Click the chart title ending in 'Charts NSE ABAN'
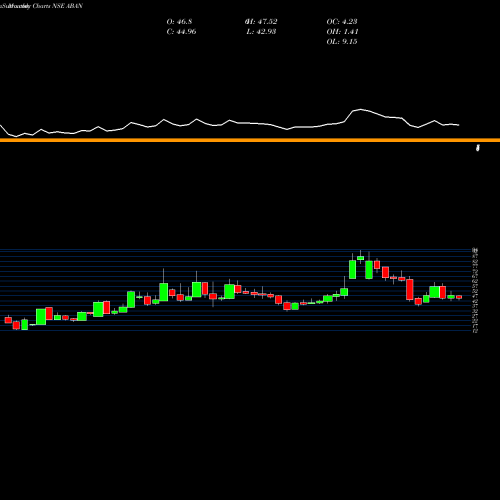The width and height of the screenshot is (500, 500). tap(41, 6)
